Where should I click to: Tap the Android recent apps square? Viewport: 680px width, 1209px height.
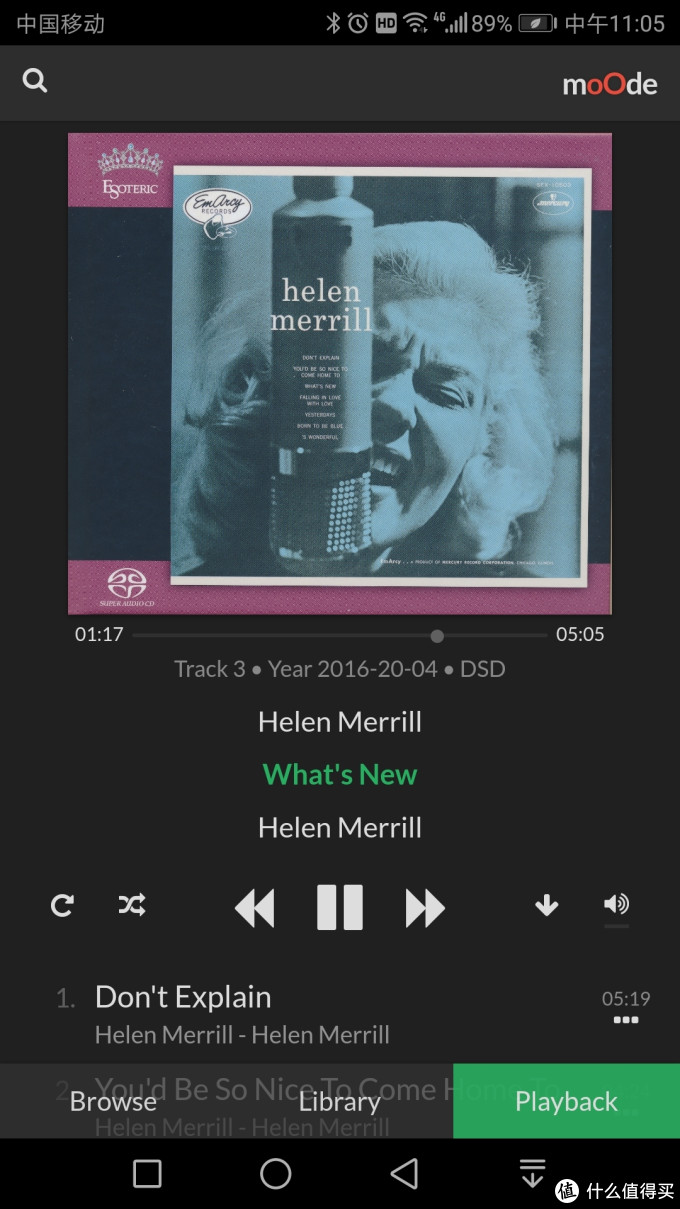pyautogui.click(x=147, y=1174)
